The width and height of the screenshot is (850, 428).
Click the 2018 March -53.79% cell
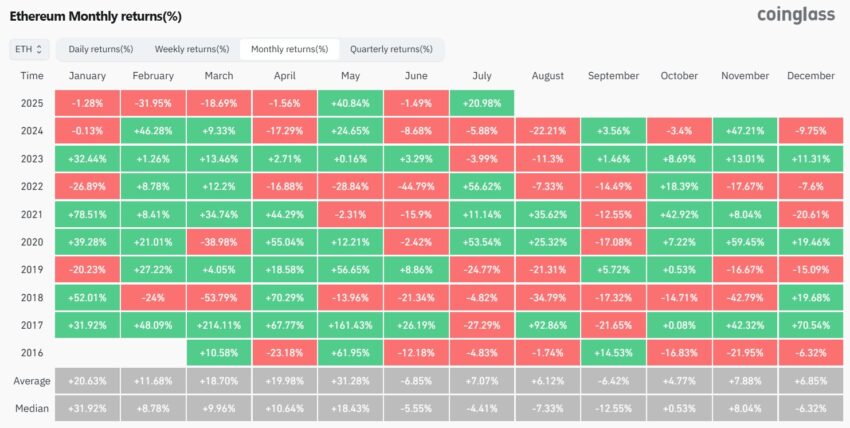pos(219,297)
